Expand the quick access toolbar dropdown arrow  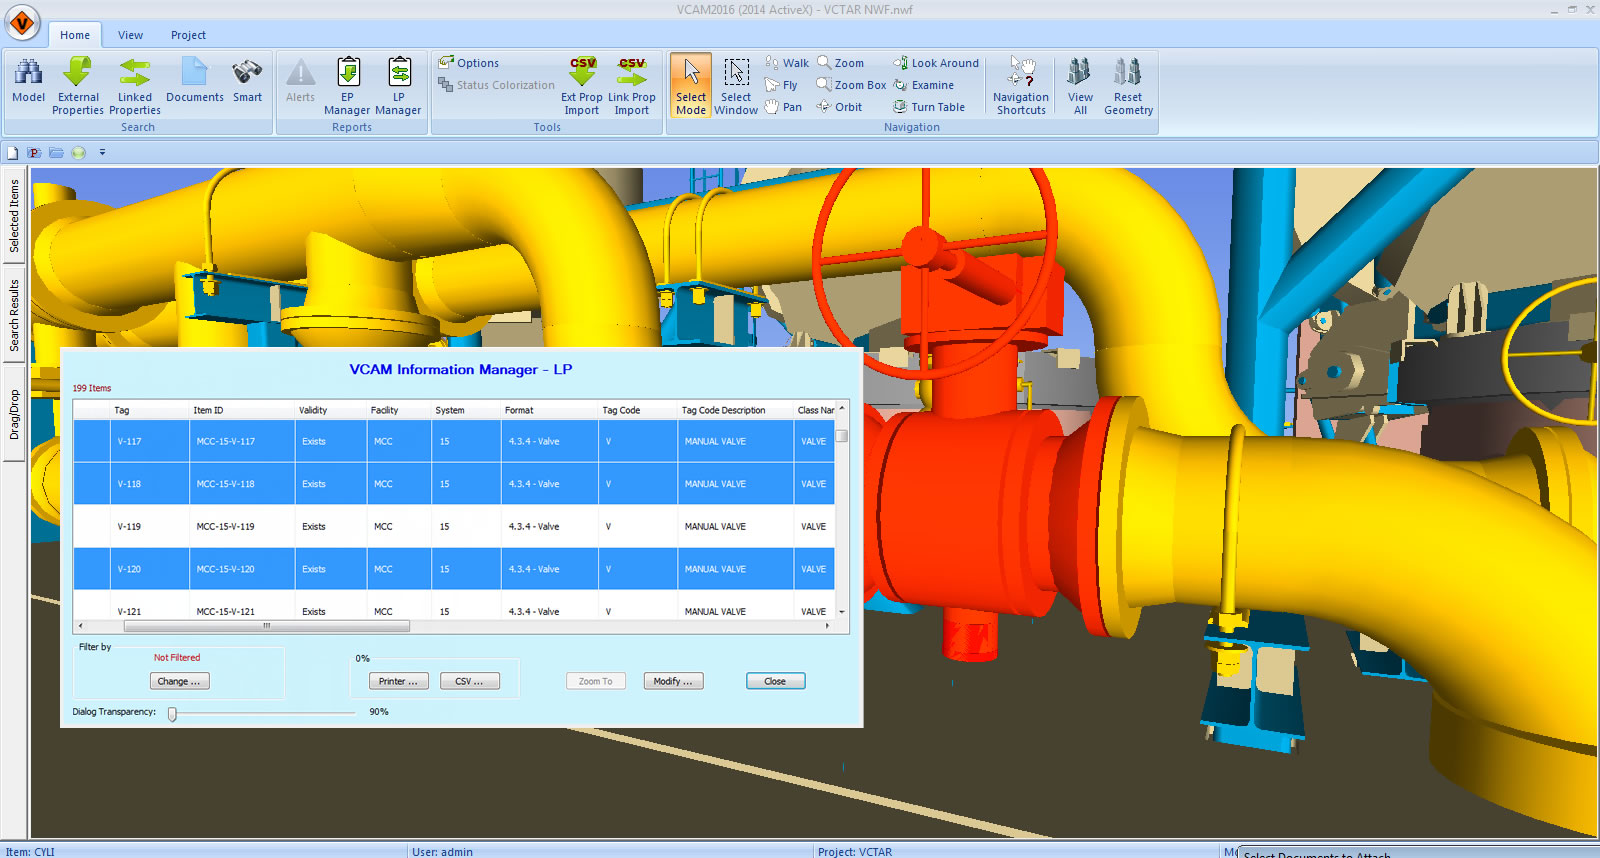point(102,153)
